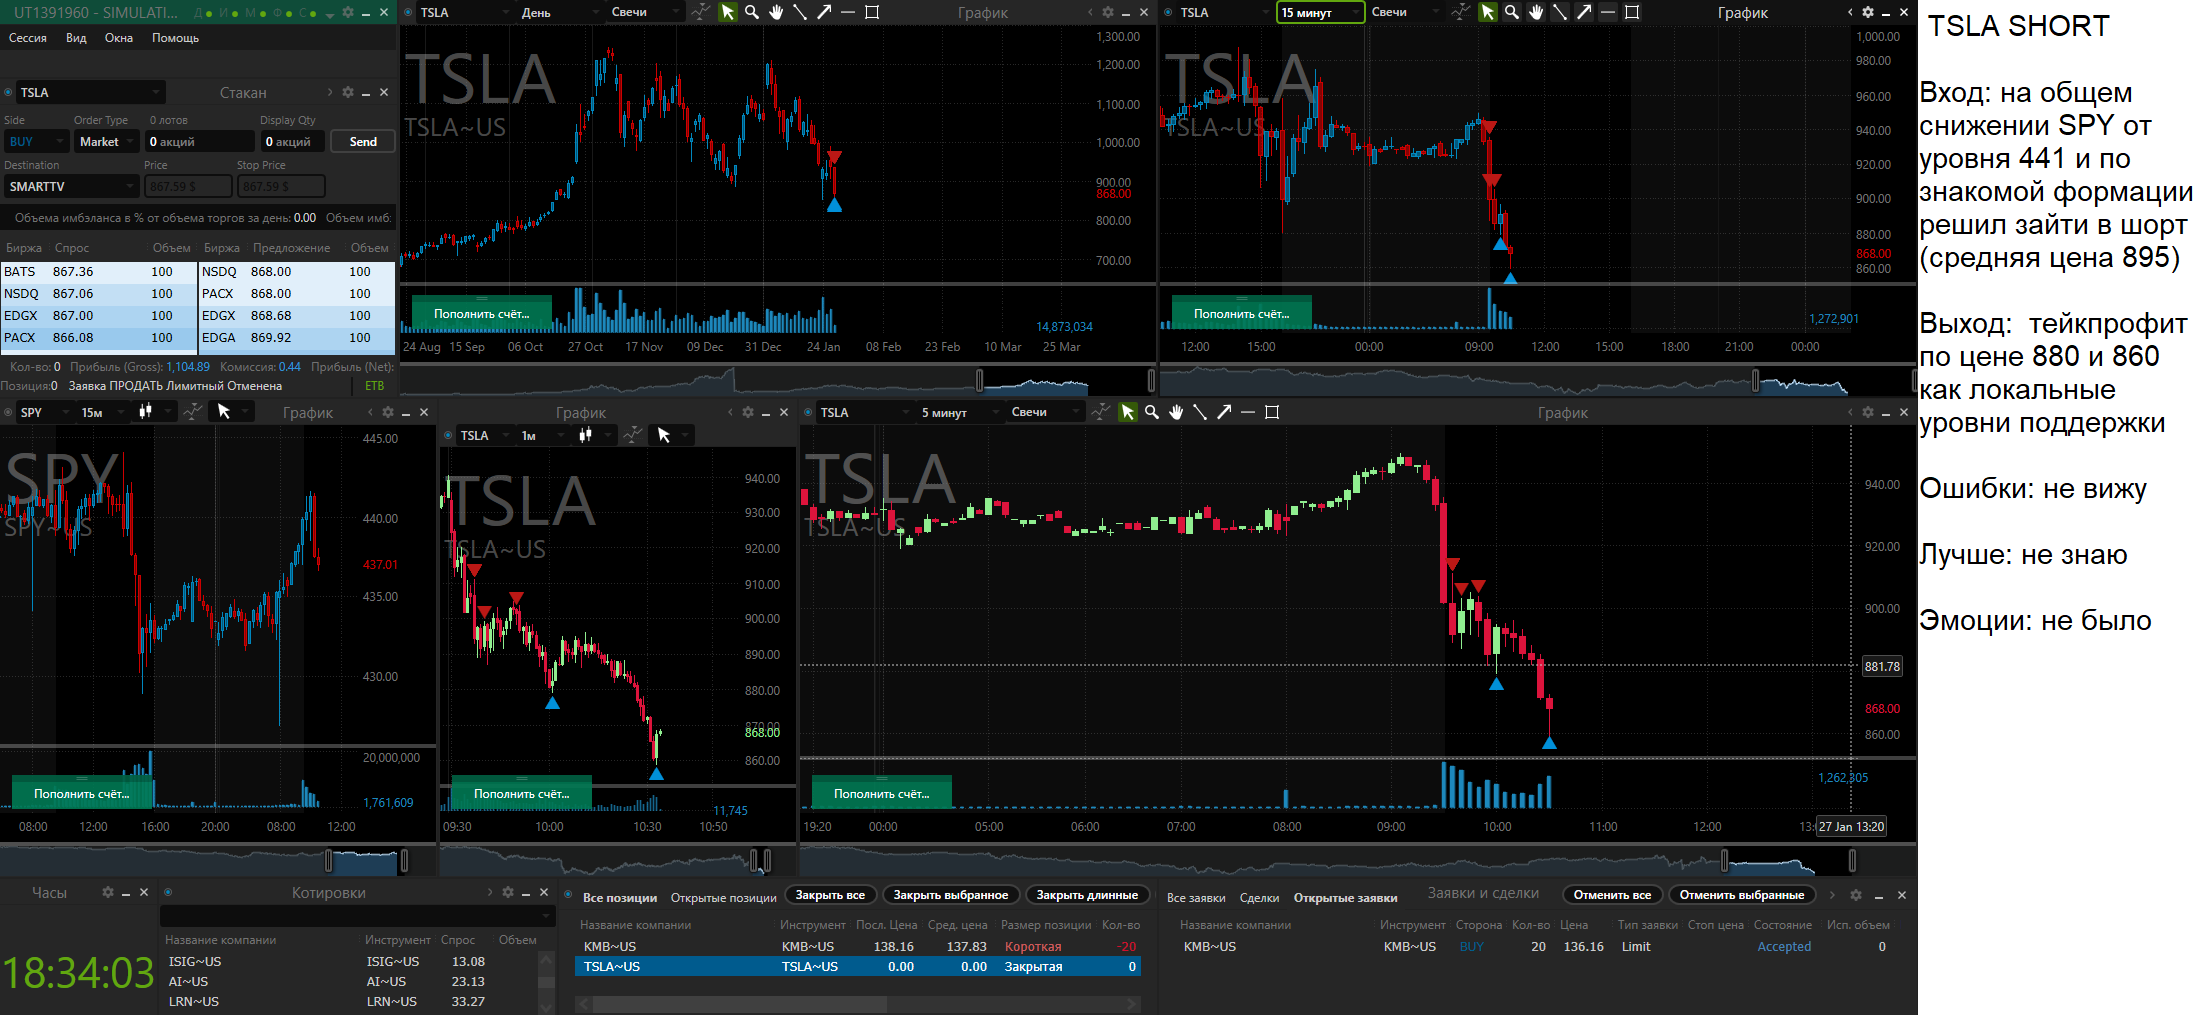This screenshot has width=2202, height=1018.
Task: Open the indicators icon in the 15-minute TSLA chart
Action: (1461, 12)
